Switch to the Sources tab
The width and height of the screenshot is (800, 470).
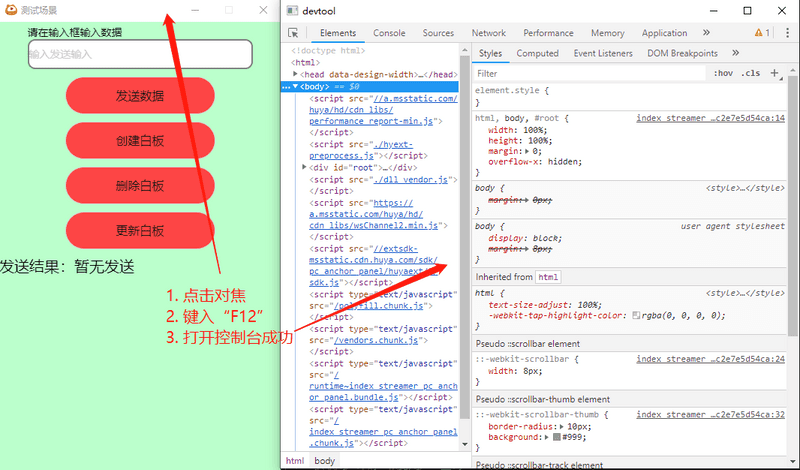tap(438, 33)
